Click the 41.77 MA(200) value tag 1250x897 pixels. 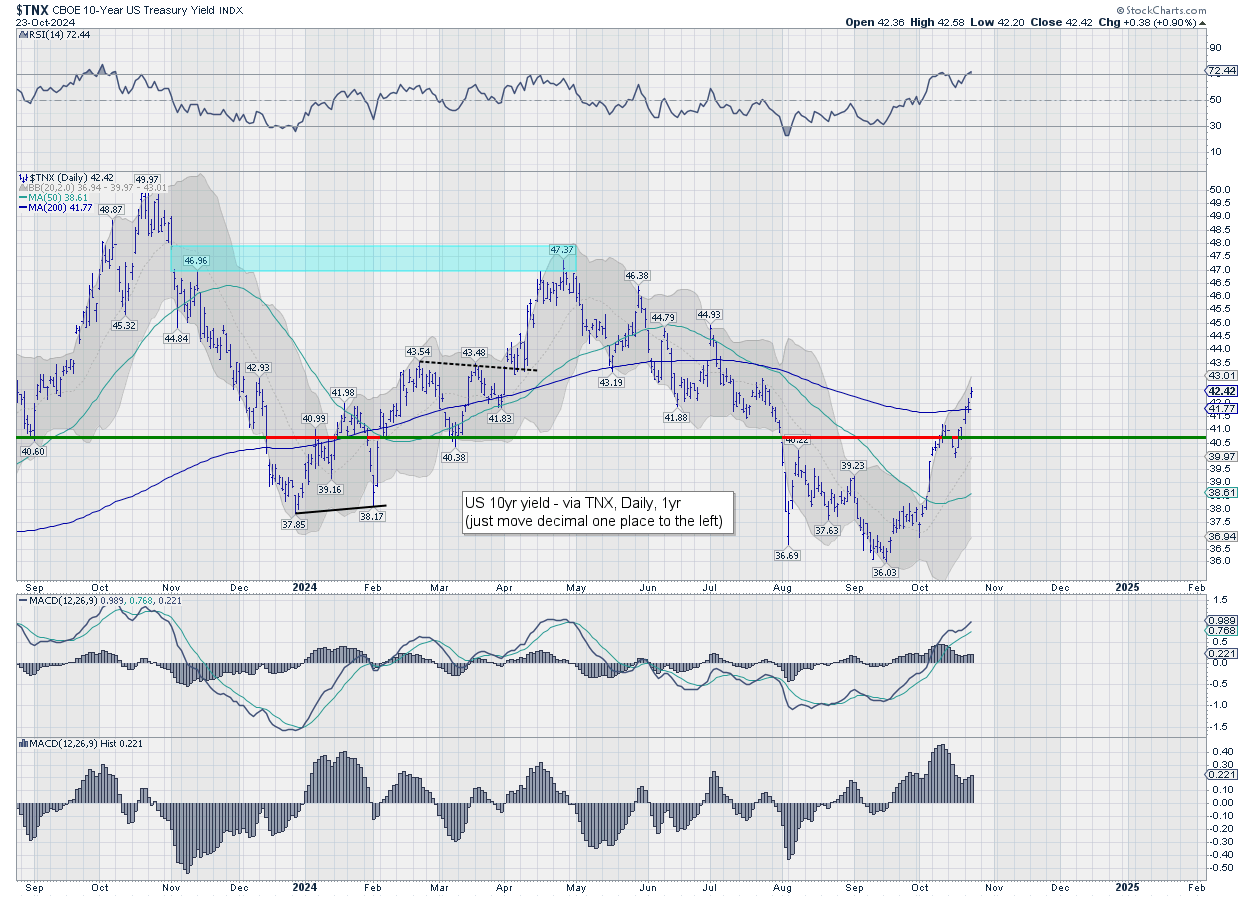click(x=1223, y=409)
